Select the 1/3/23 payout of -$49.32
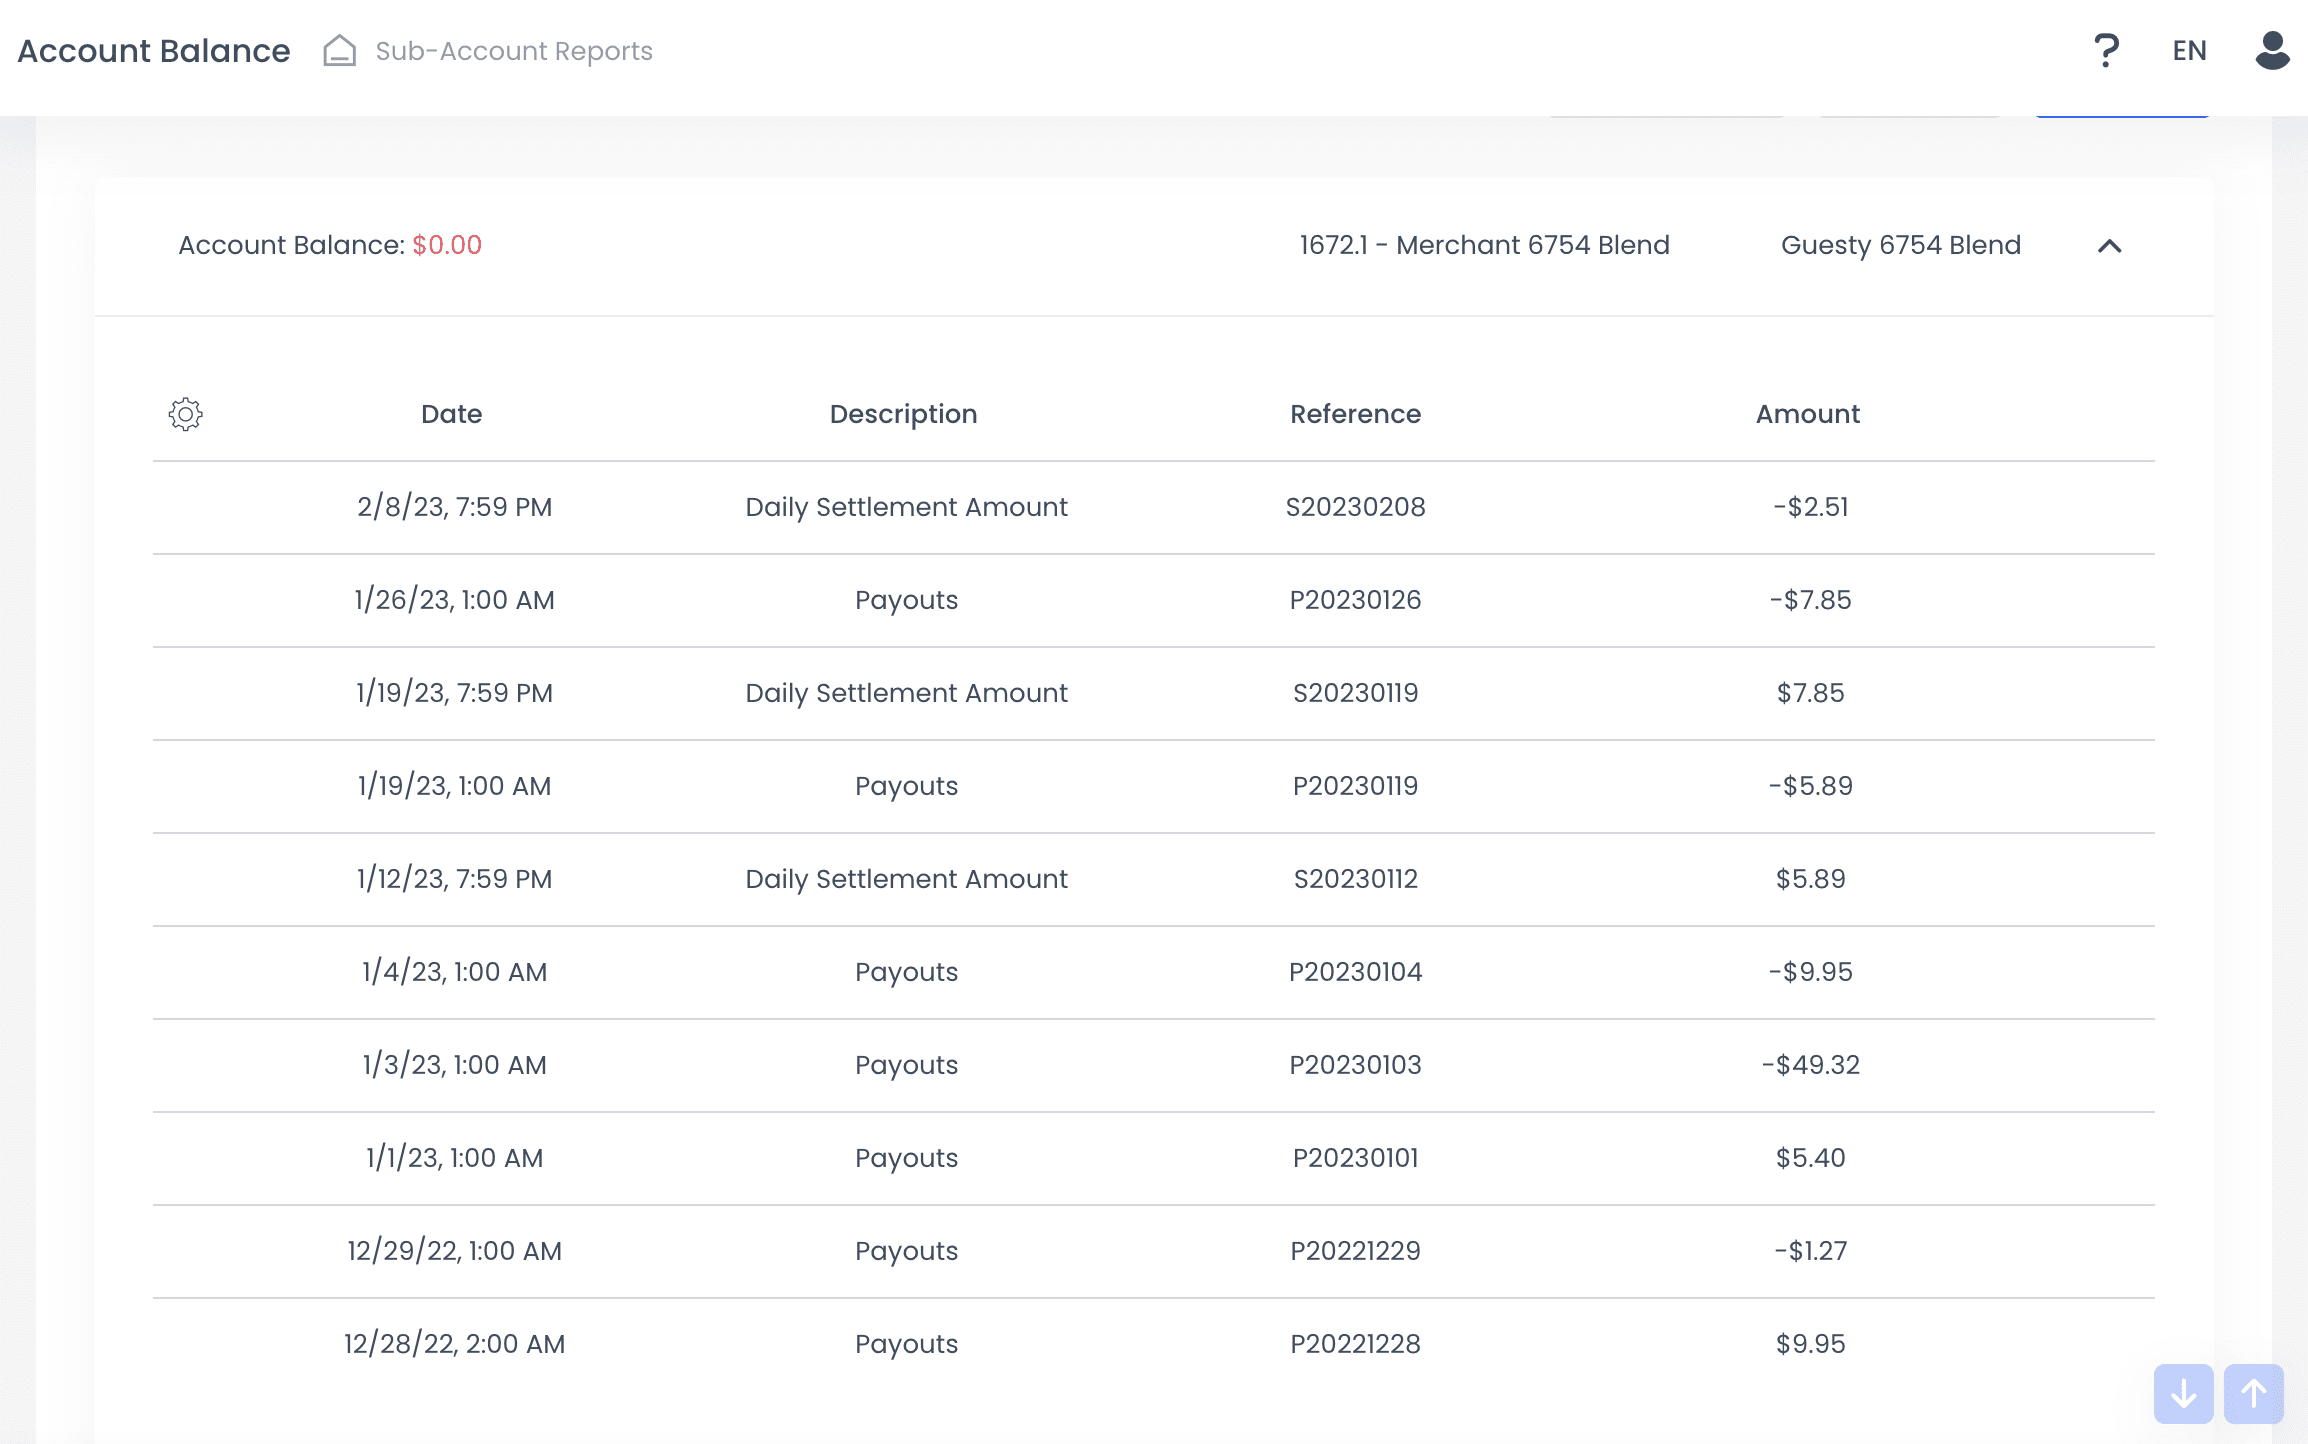 pyautogui.click(x=1810, y=1065)
